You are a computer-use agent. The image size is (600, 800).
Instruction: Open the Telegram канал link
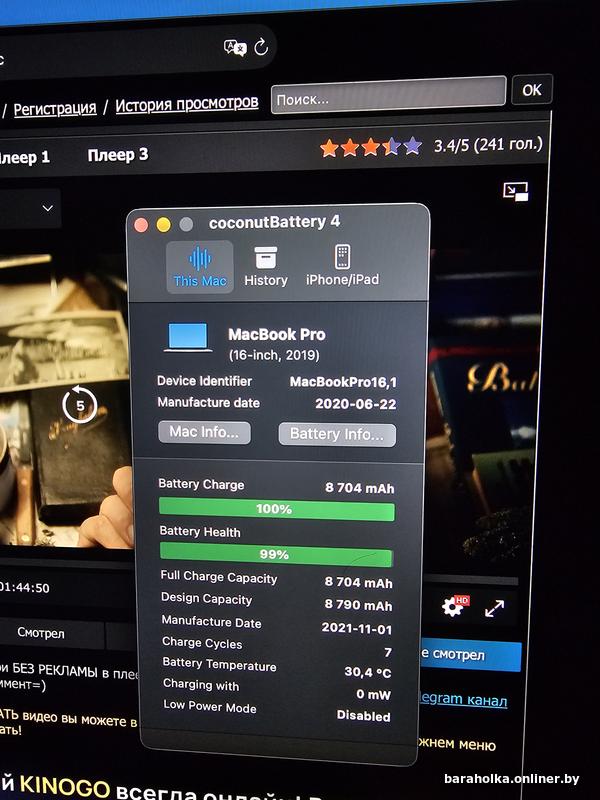click(x=463, y=699)
